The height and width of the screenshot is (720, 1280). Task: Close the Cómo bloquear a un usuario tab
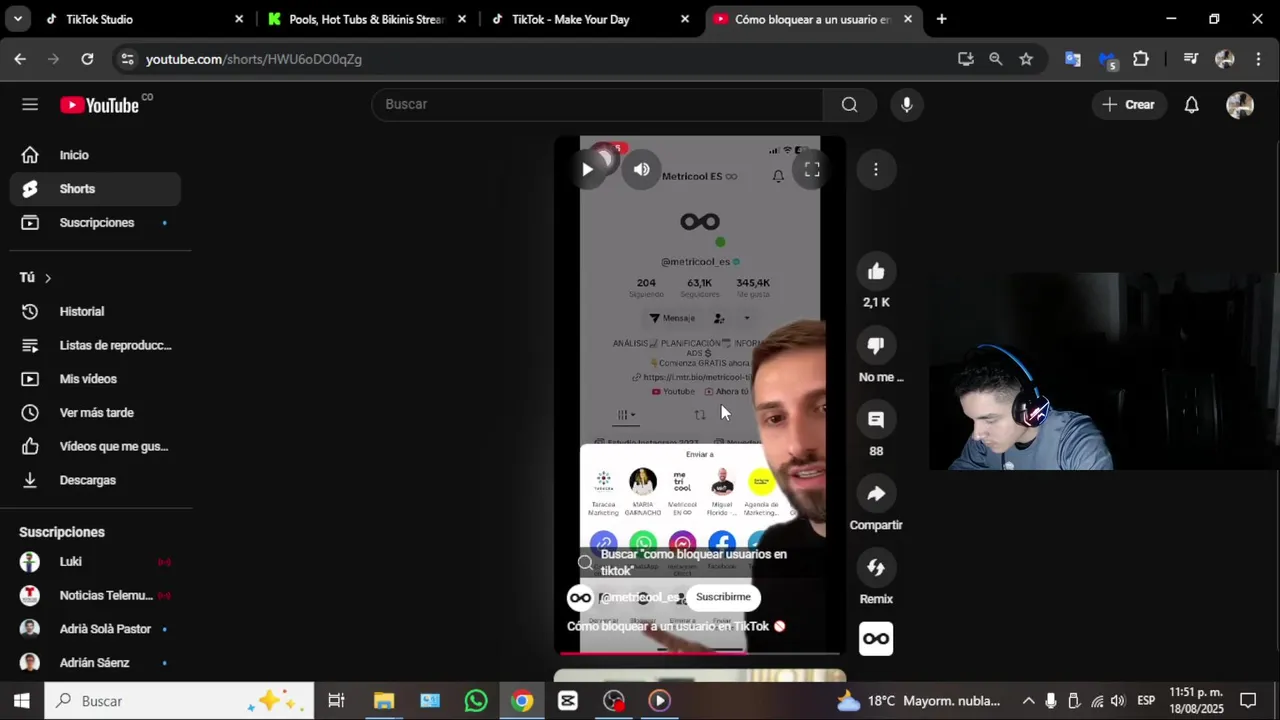click(907, 19)
